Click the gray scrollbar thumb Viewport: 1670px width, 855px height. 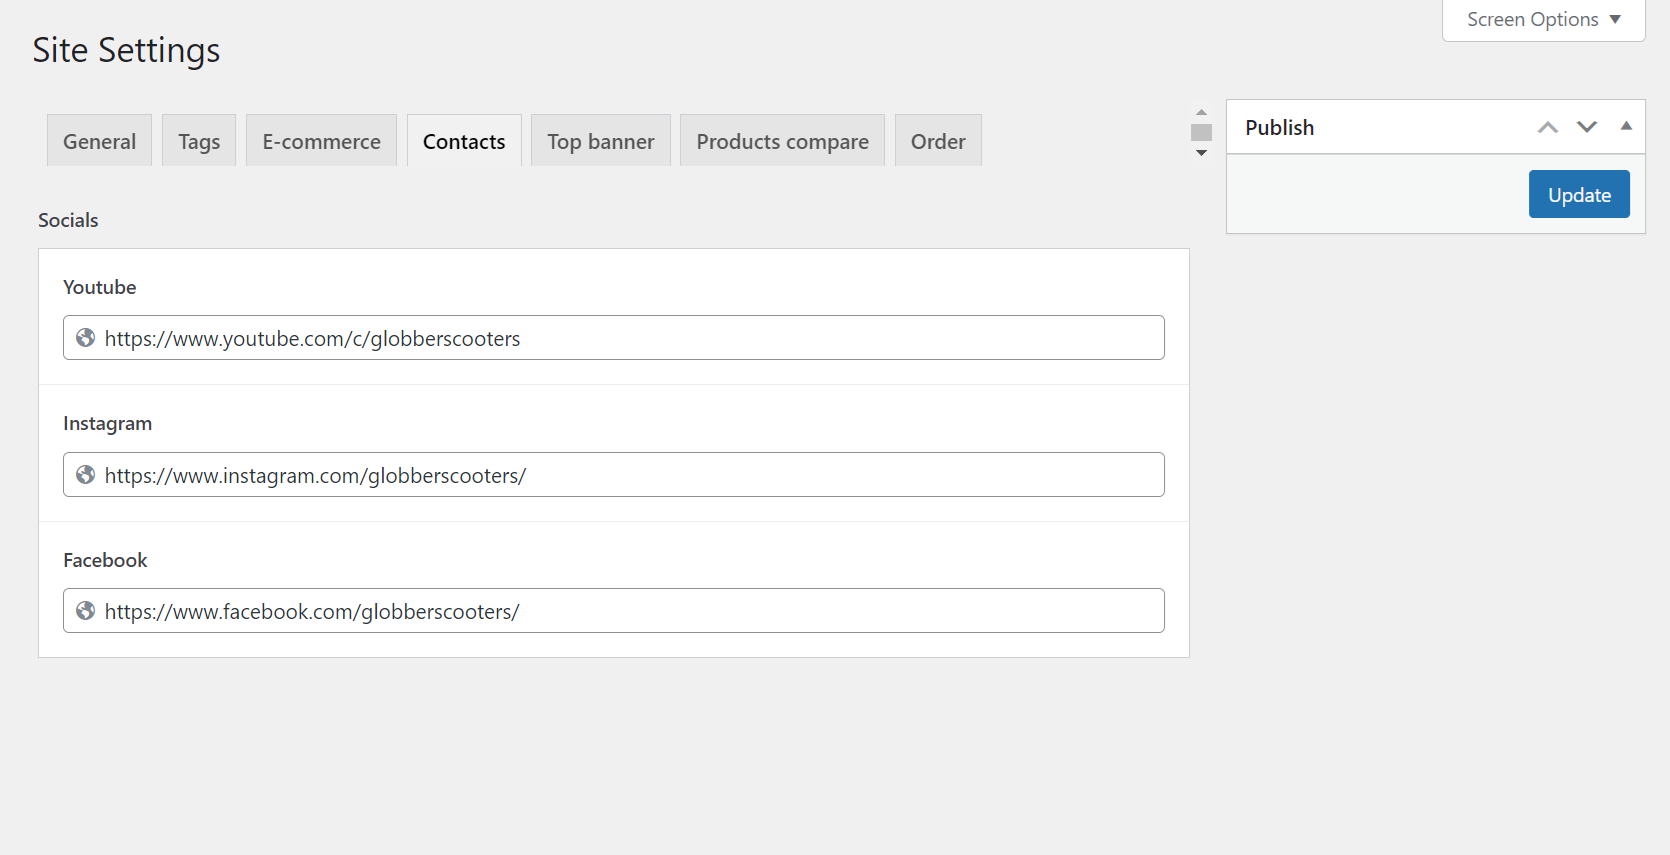(x=1201, y=132)
